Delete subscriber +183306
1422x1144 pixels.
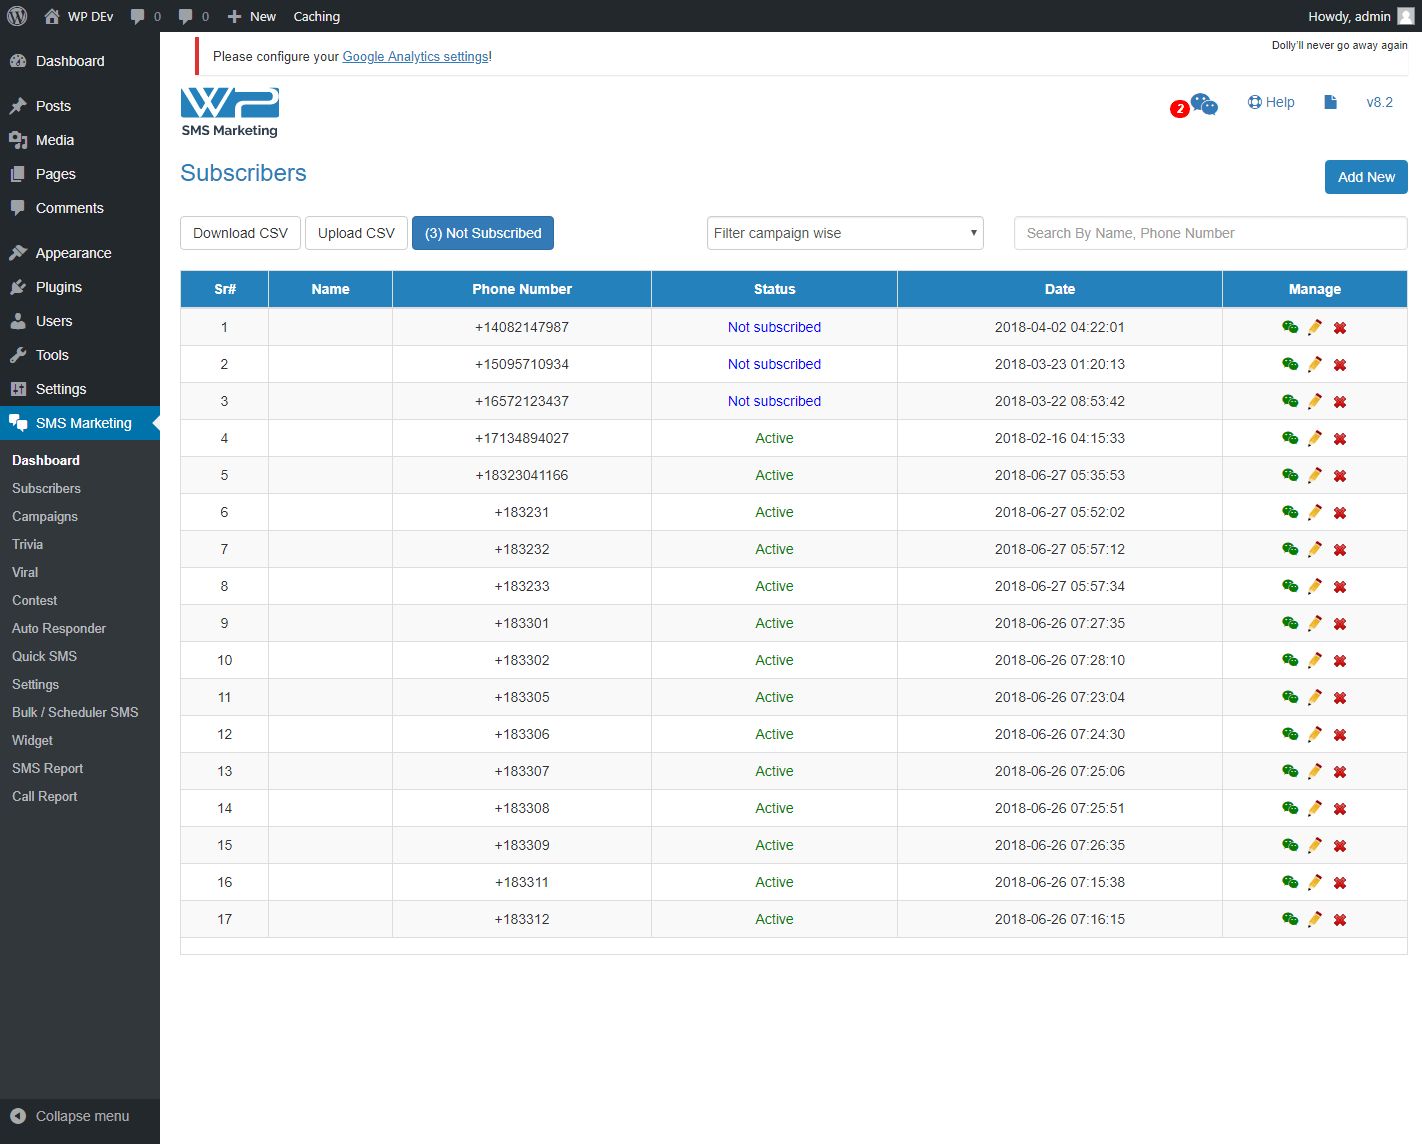pos(1340,735)
